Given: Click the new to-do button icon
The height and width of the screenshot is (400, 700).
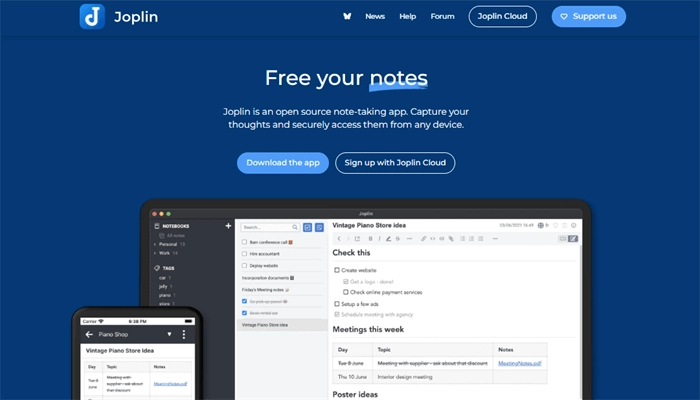Looking at the screenshot, I should 308,227.
